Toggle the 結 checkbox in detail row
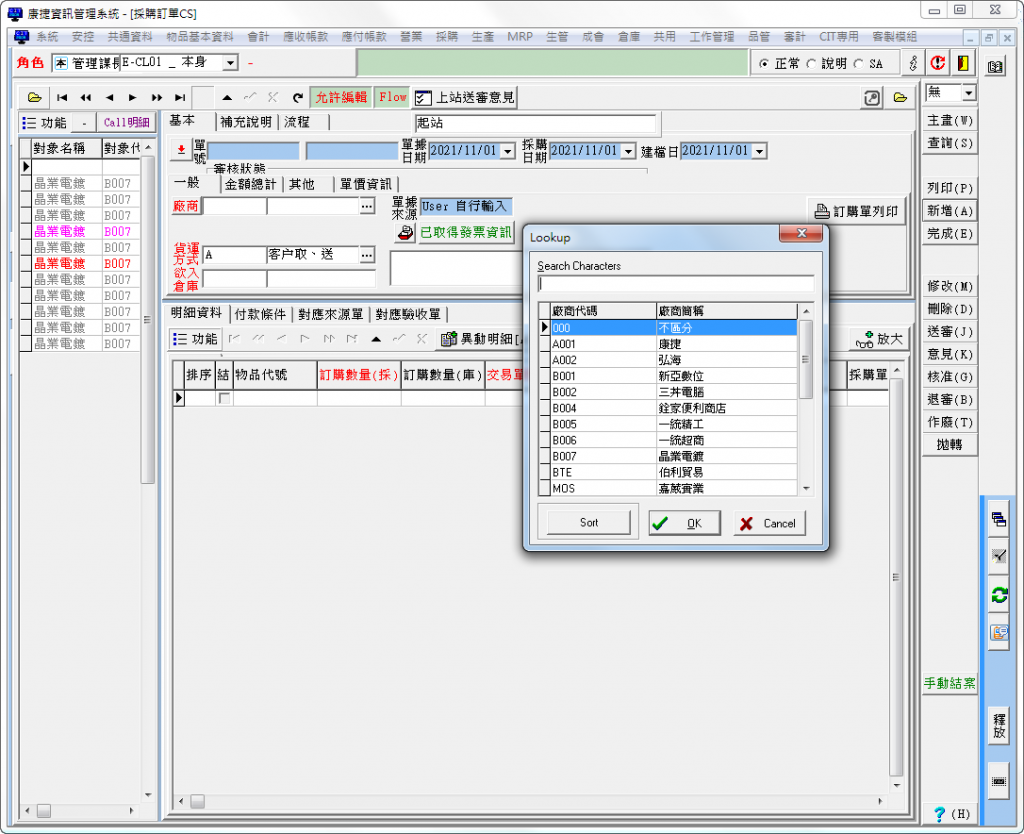This screenshot has height=834, width=1024. click(x=224, y=398)
